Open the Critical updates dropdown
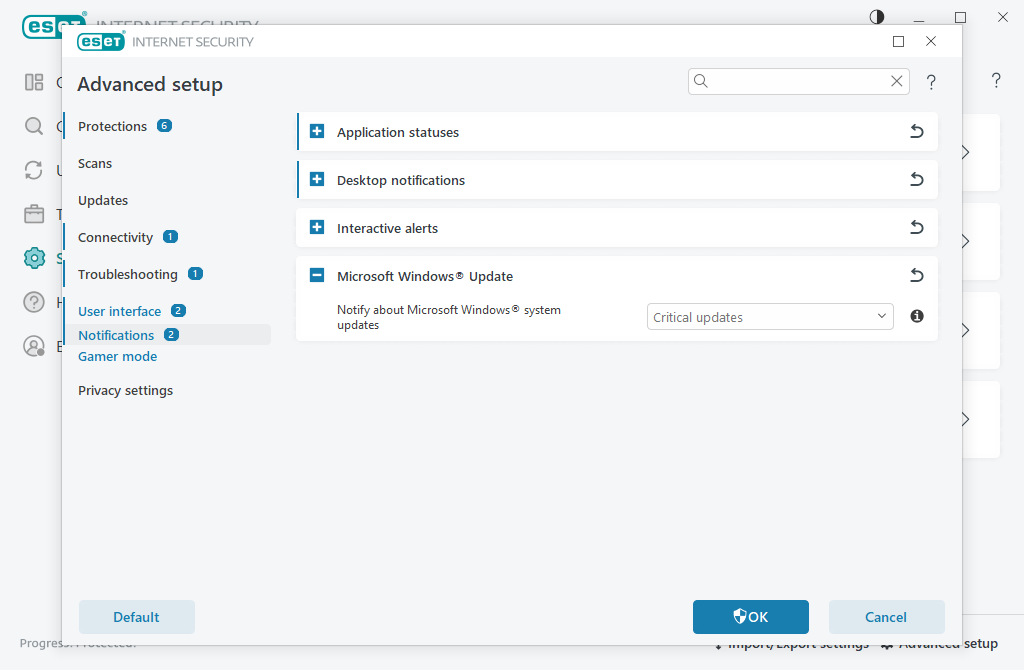This screenshot has height=670, width=1024. [x=770, y=317]
